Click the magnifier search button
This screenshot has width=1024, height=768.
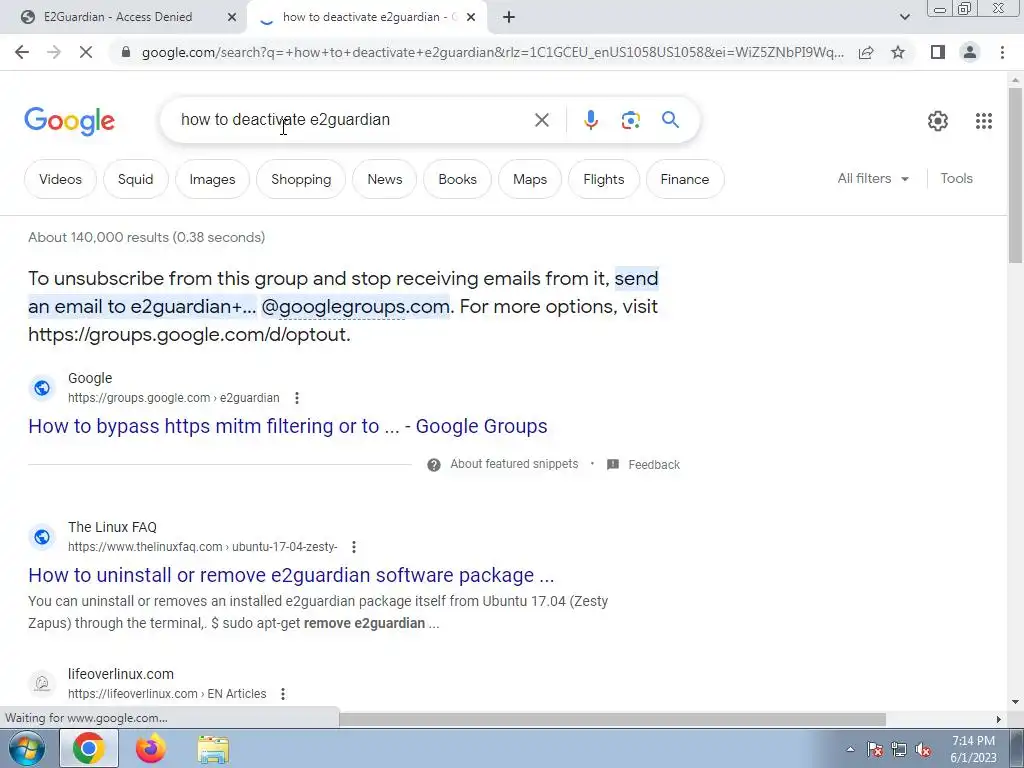(670, 120)
